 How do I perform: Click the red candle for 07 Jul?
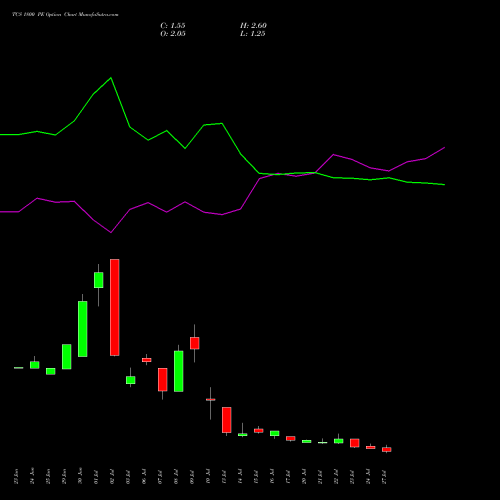coord(163,380)
